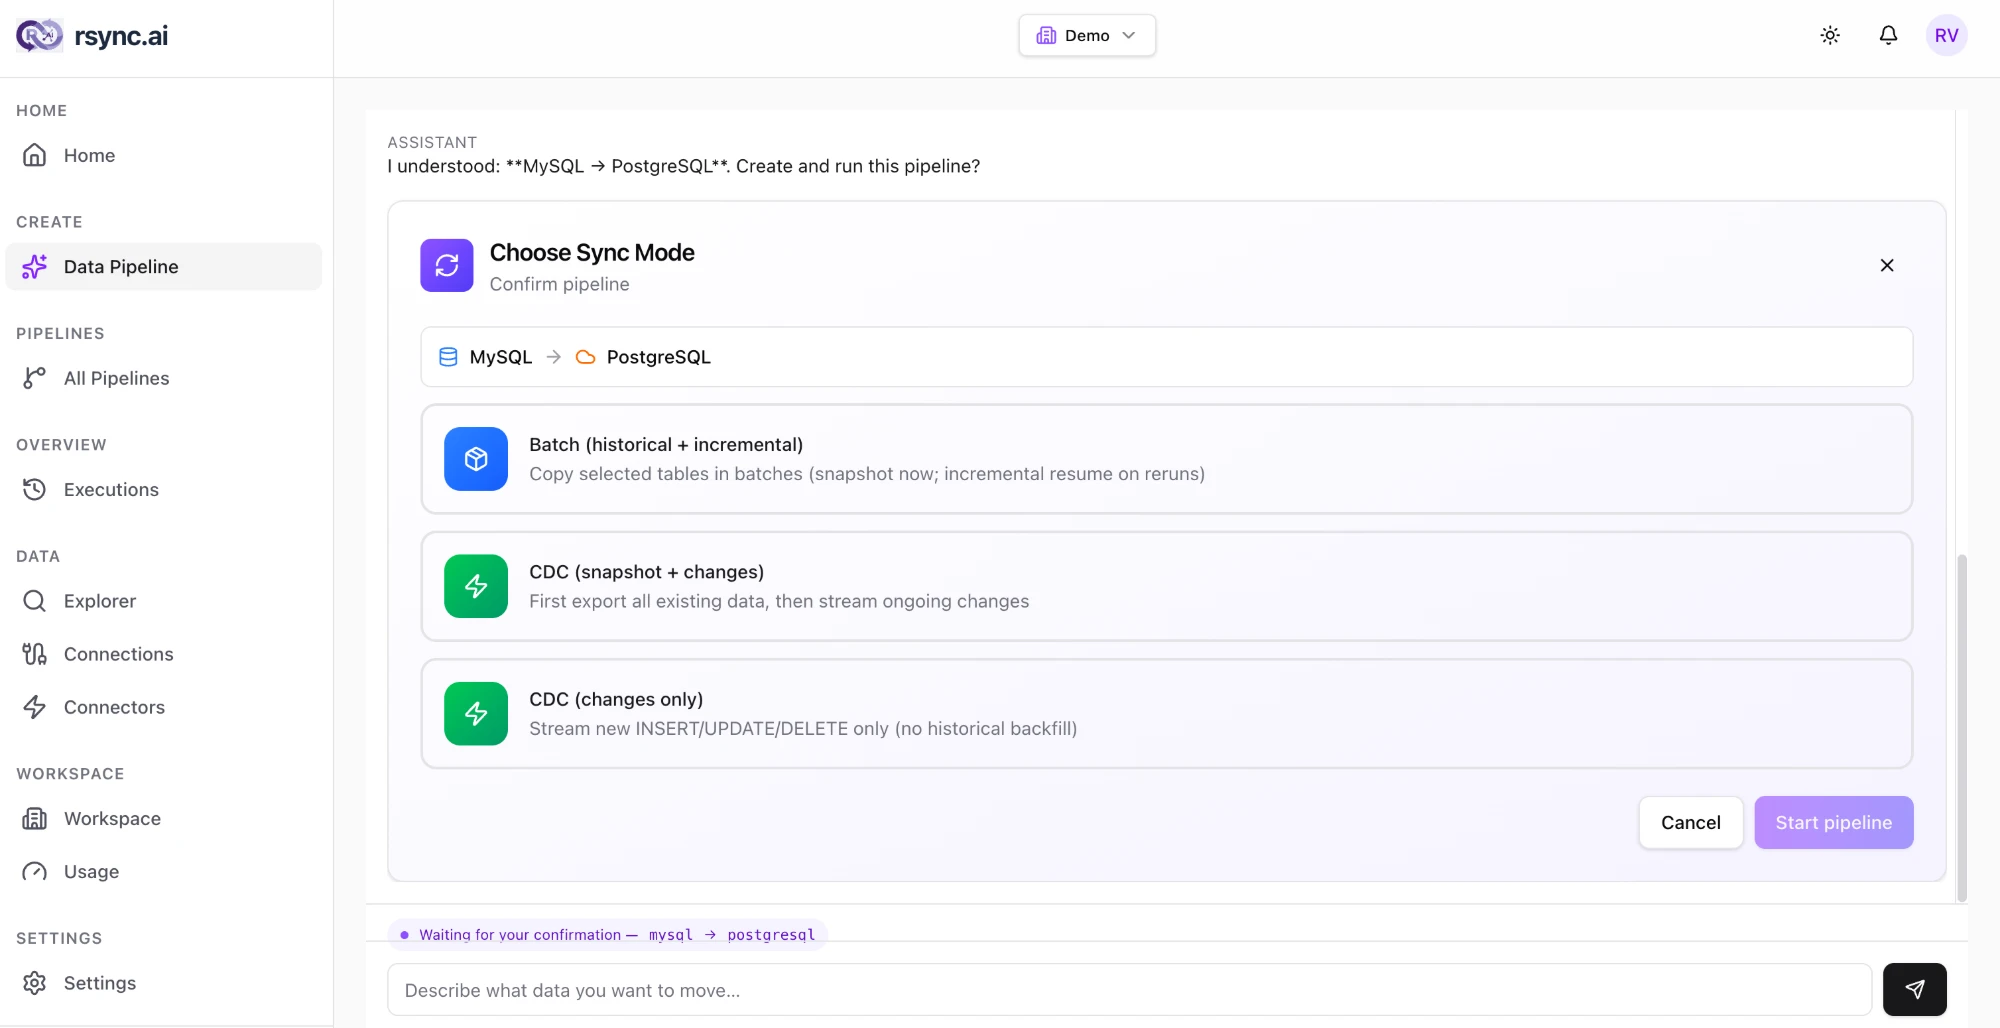This screenshot has width=2000, height=1028.
Task: Click the All Pipelines branch icon
Action: click(x=35, y=378)
